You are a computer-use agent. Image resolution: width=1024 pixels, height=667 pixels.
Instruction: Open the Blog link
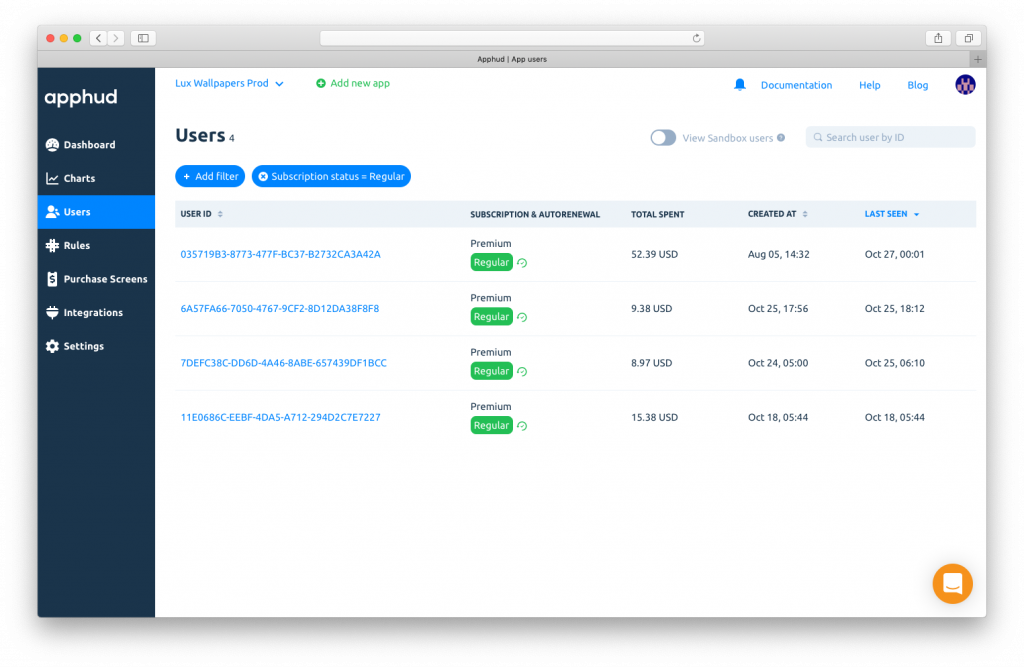(918, 85)
